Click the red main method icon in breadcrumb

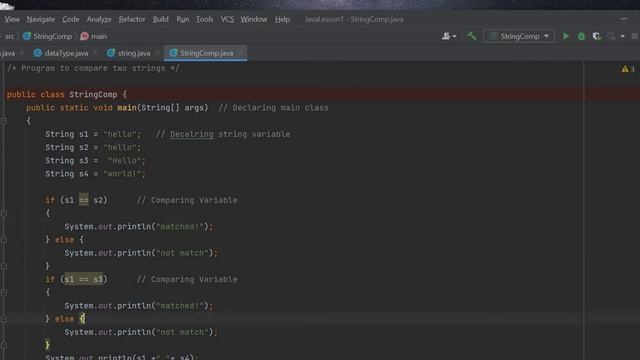84,36
